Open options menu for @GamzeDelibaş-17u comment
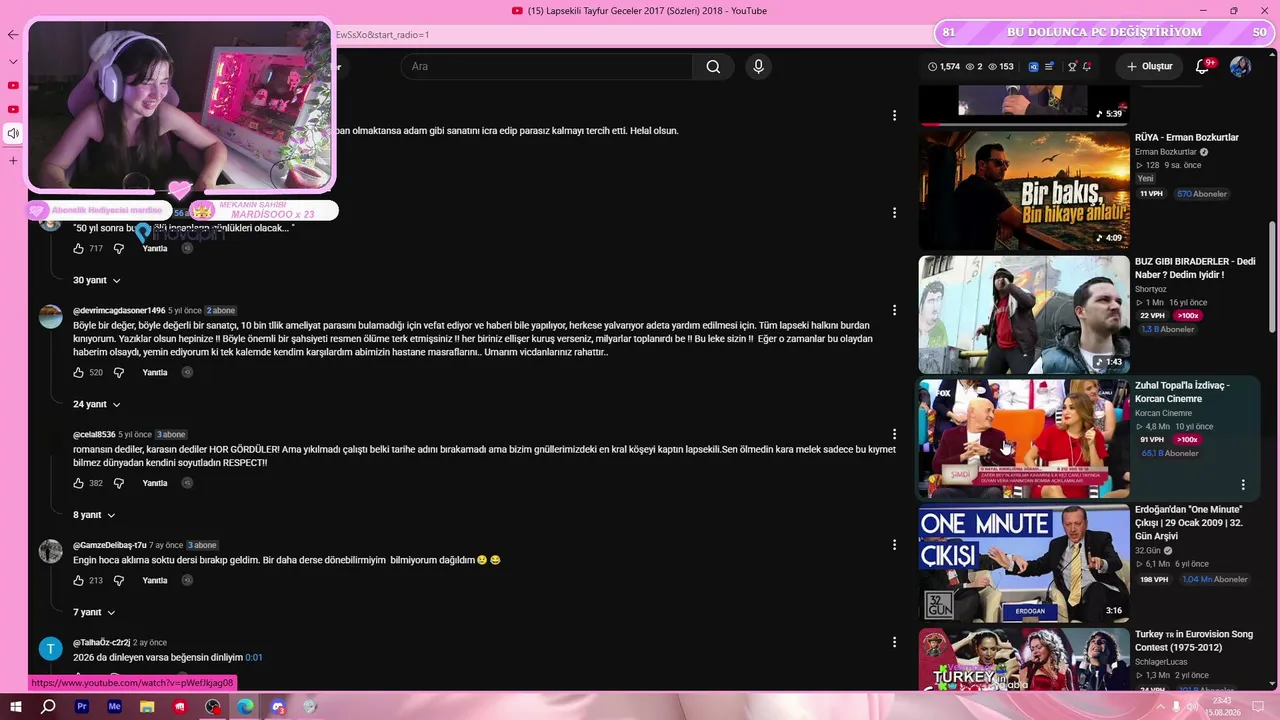 click(894, 545)
